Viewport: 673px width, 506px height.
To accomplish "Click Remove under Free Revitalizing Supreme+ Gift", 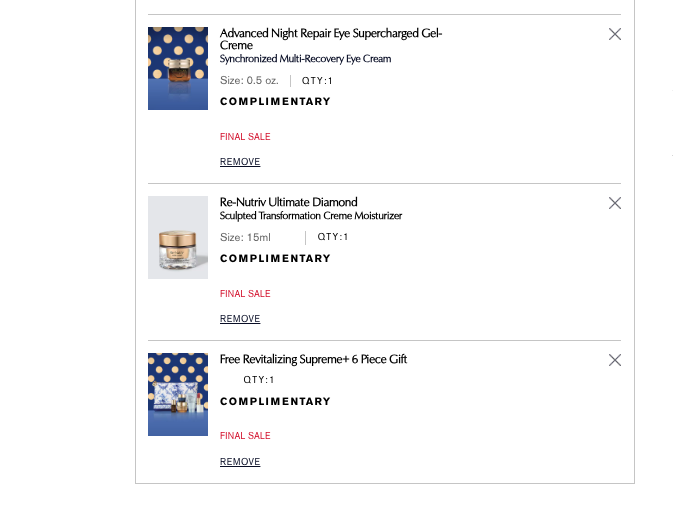I will click(x=240, y=462).
